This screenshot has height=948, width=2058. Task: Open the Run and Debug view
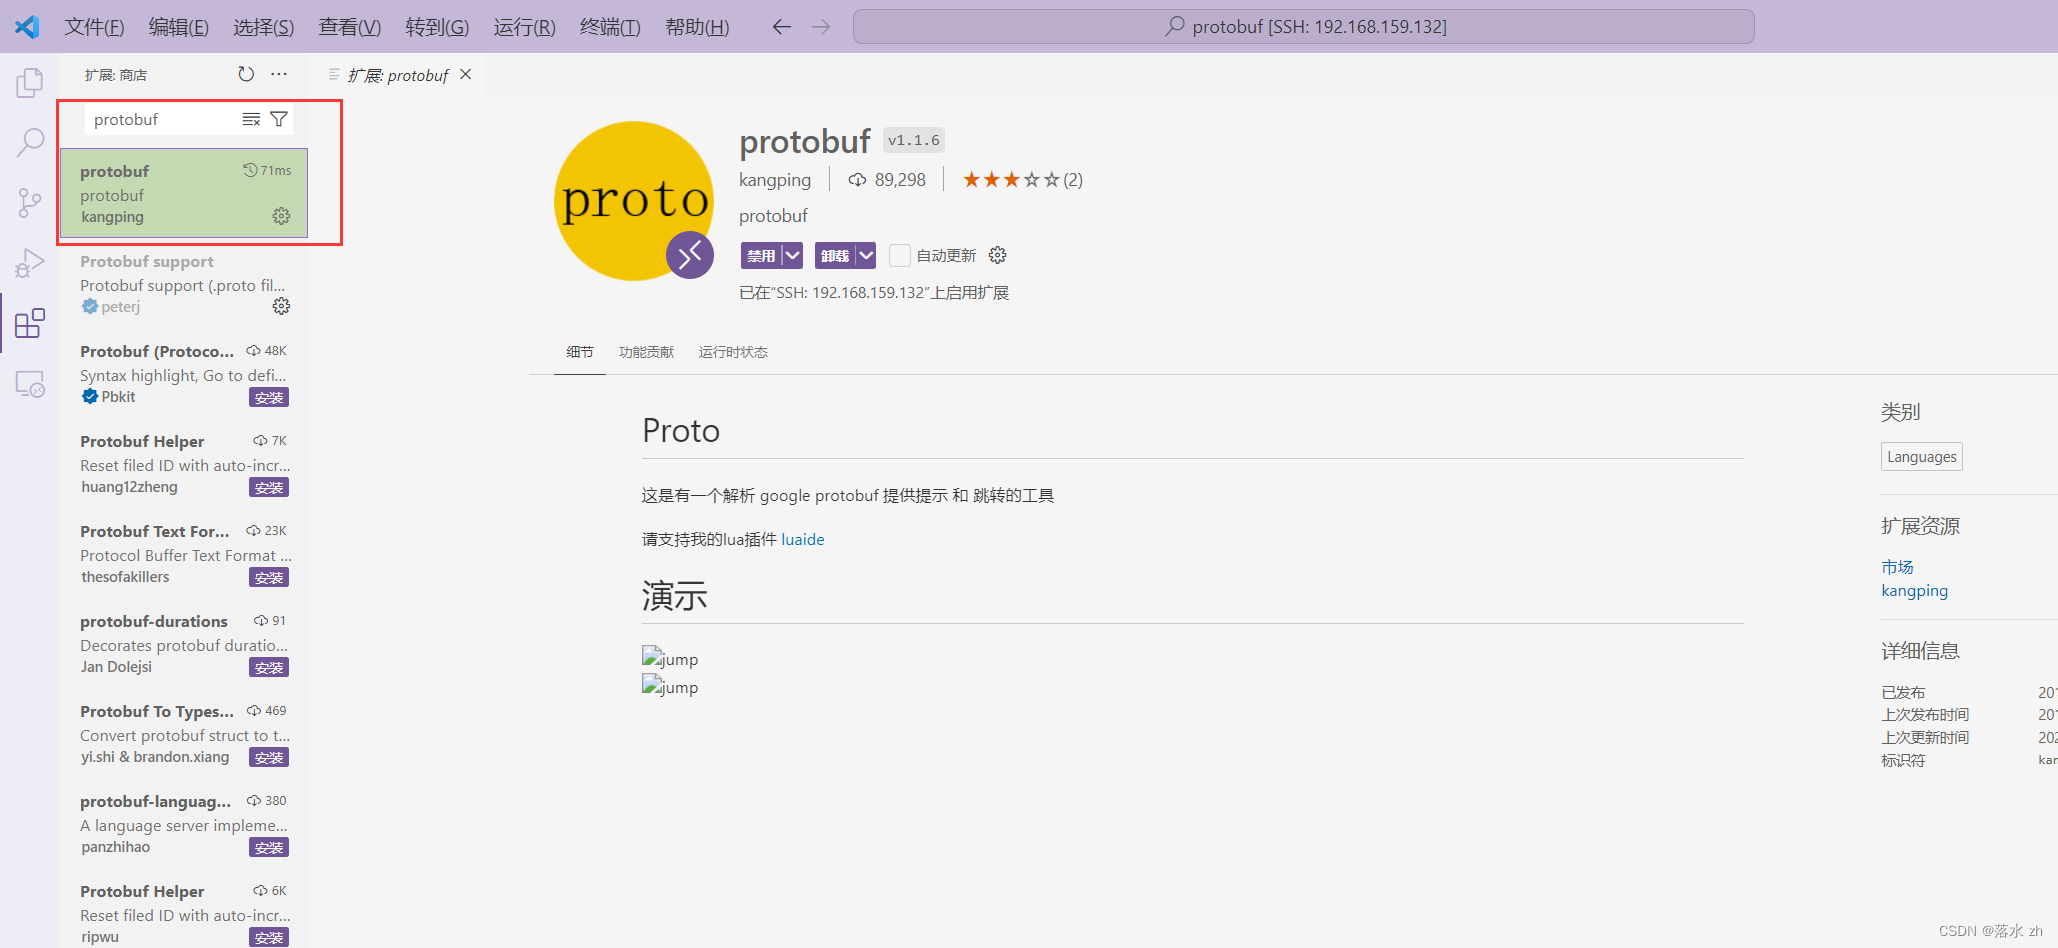point(29,263)
